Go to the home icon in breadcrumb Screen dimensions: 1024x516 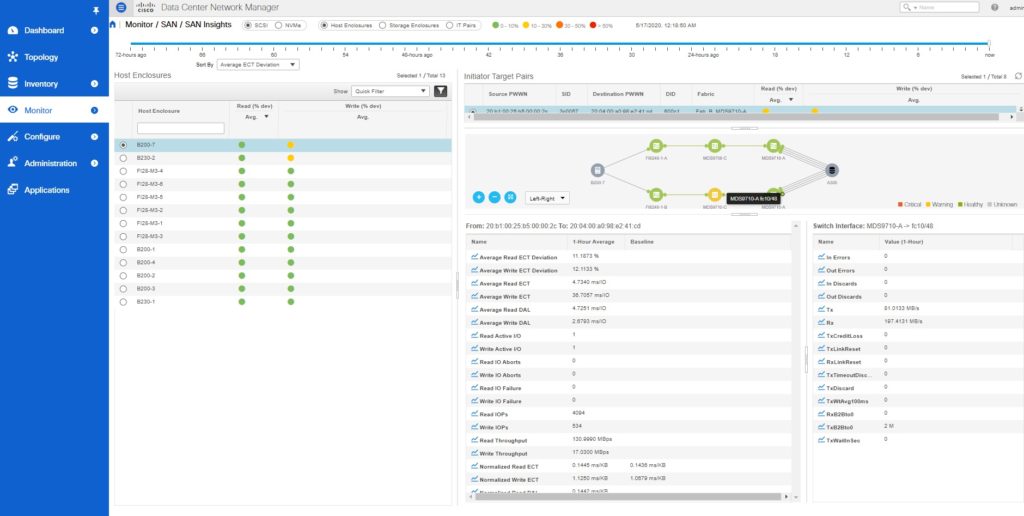pos(113,25)
